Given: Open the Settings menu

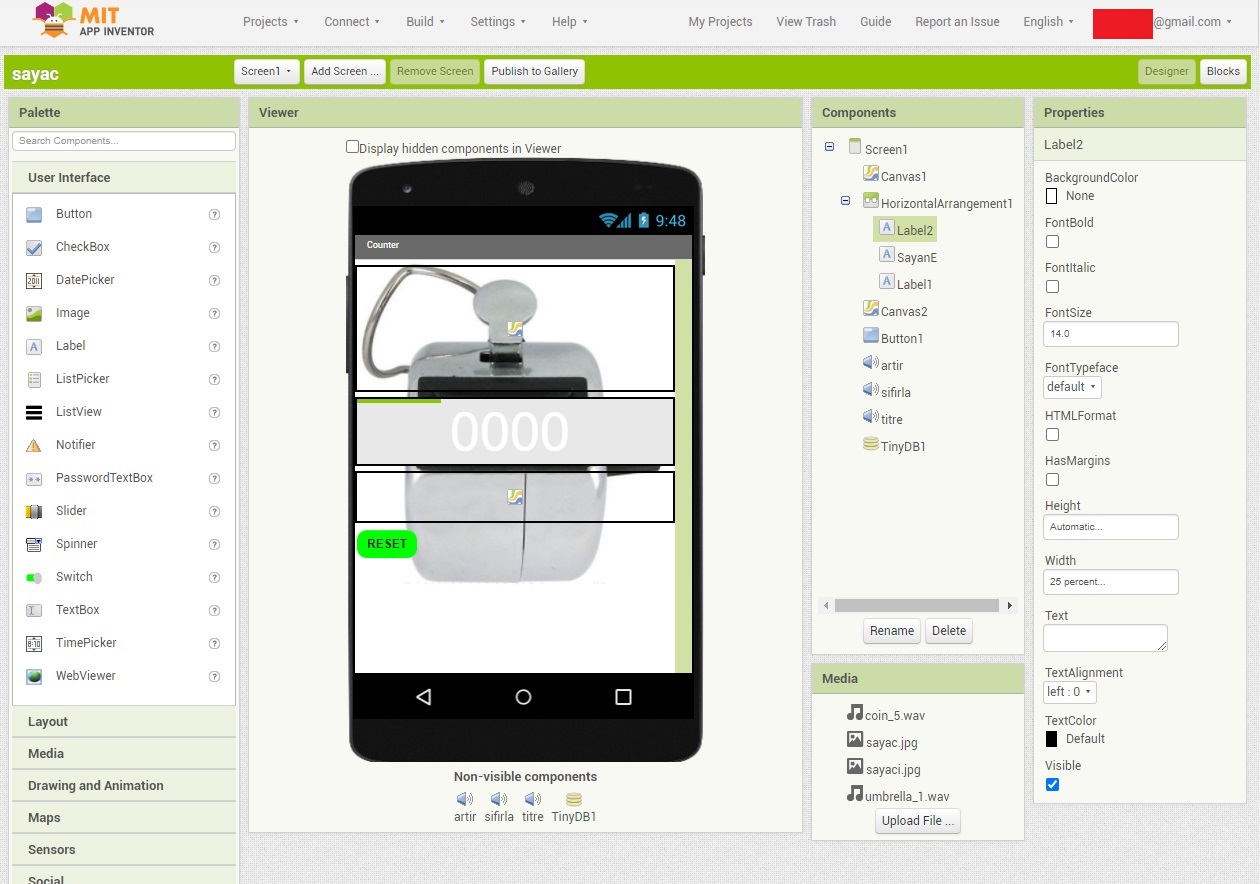Looking at the screenshot, I should 498,21.
